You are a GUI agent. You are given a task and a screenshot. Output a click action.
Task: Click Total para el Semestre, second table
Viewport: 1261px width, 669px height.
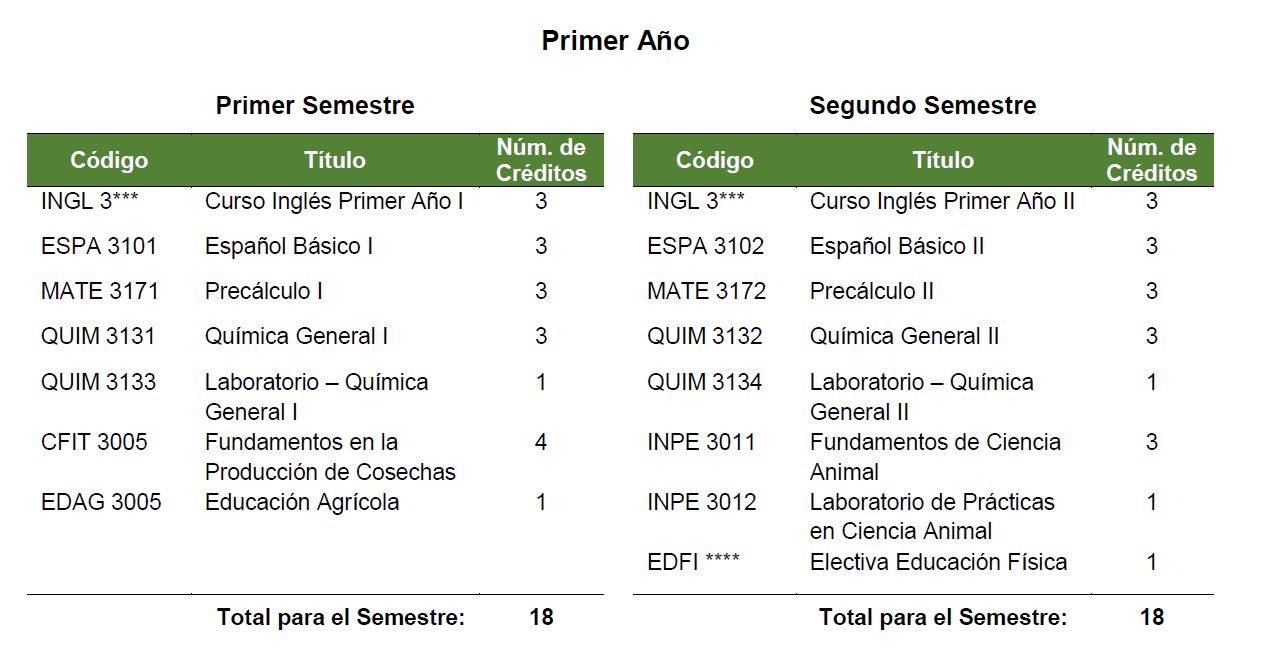[x=943, y=617]
